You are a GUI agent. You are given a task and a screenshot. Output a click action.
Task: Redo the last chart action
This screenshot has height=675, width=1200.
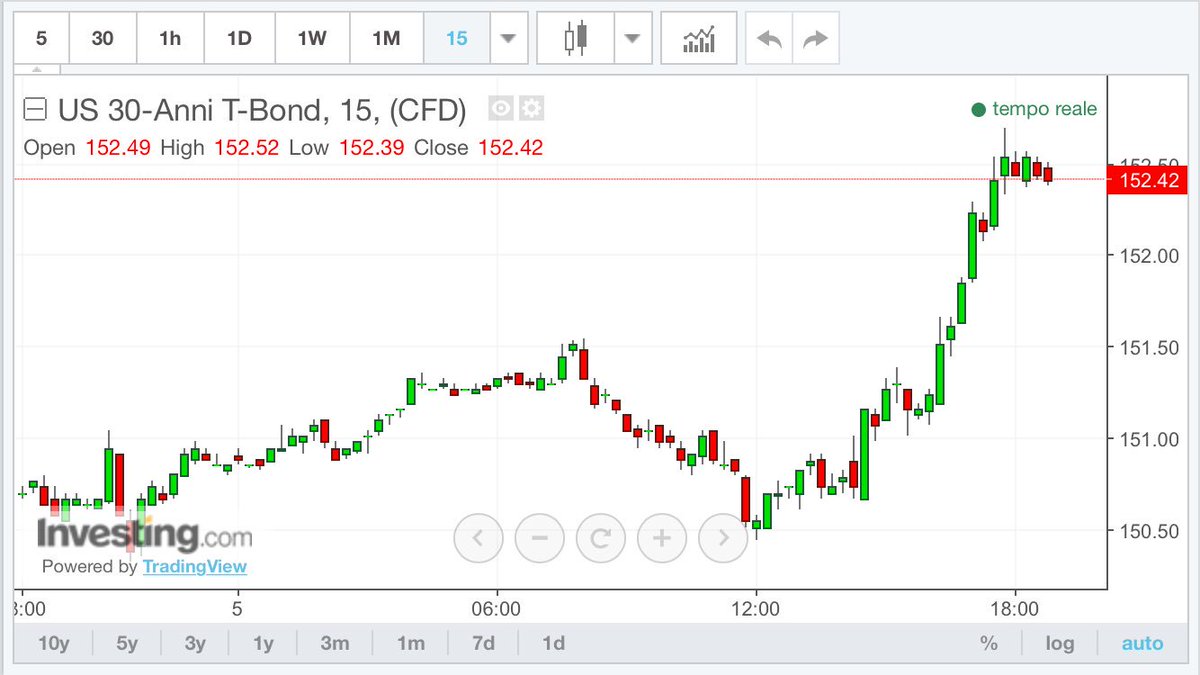[x=816, y=38]
